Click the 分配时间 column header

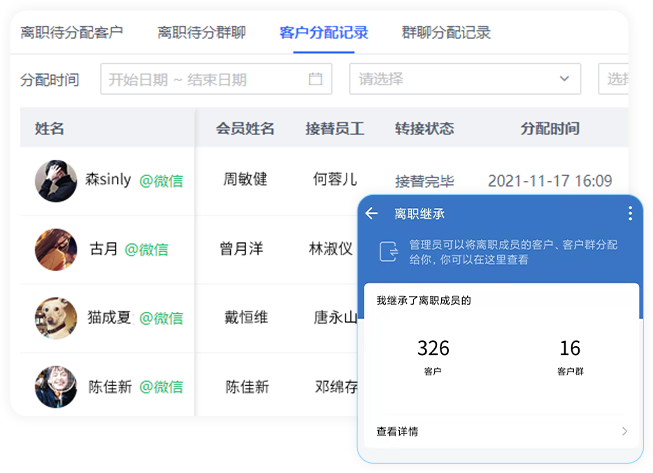click(550, 128)
